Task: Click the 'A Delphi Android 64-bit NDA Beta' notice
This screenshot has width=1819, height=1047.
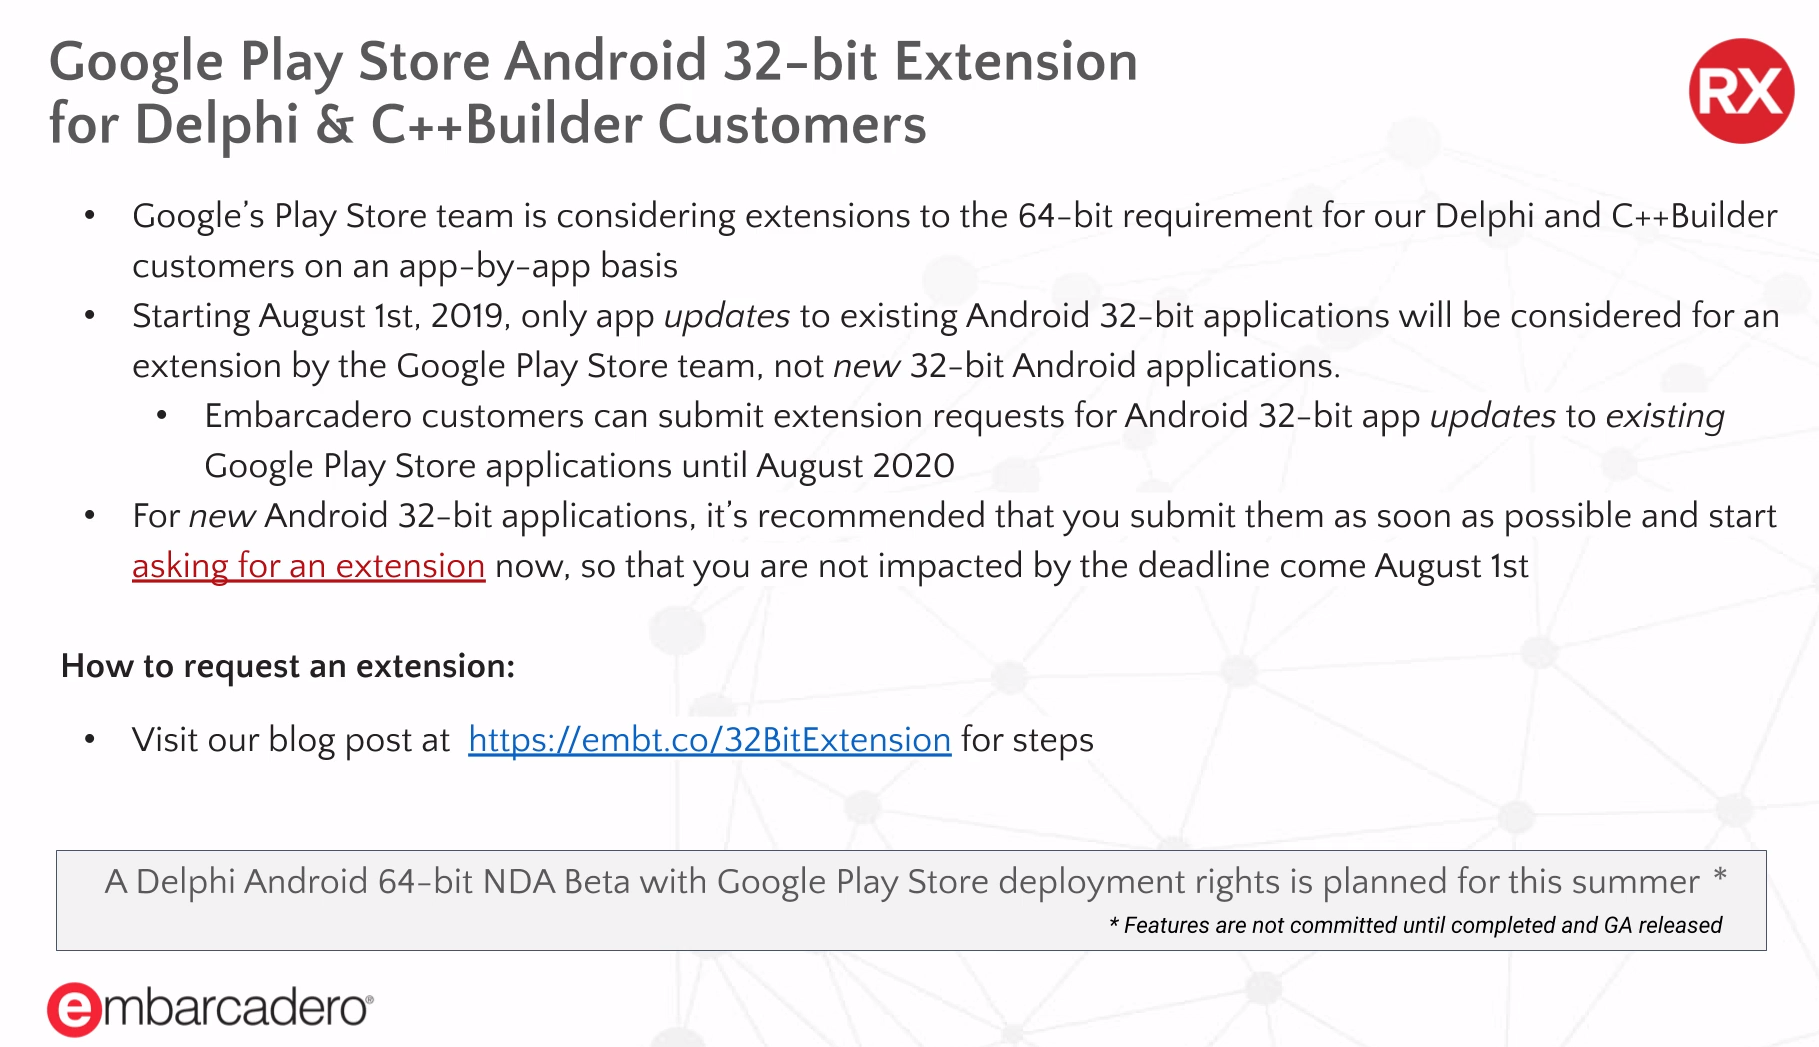Action: click(x=911, y=900)
